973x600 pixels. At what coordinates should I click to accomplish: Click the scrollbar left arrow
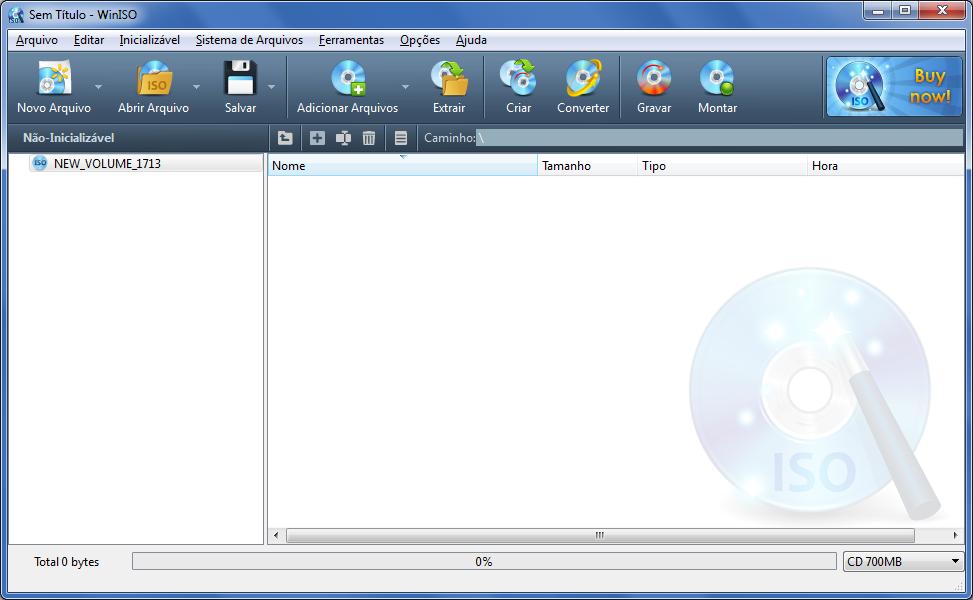coord(276,535)
